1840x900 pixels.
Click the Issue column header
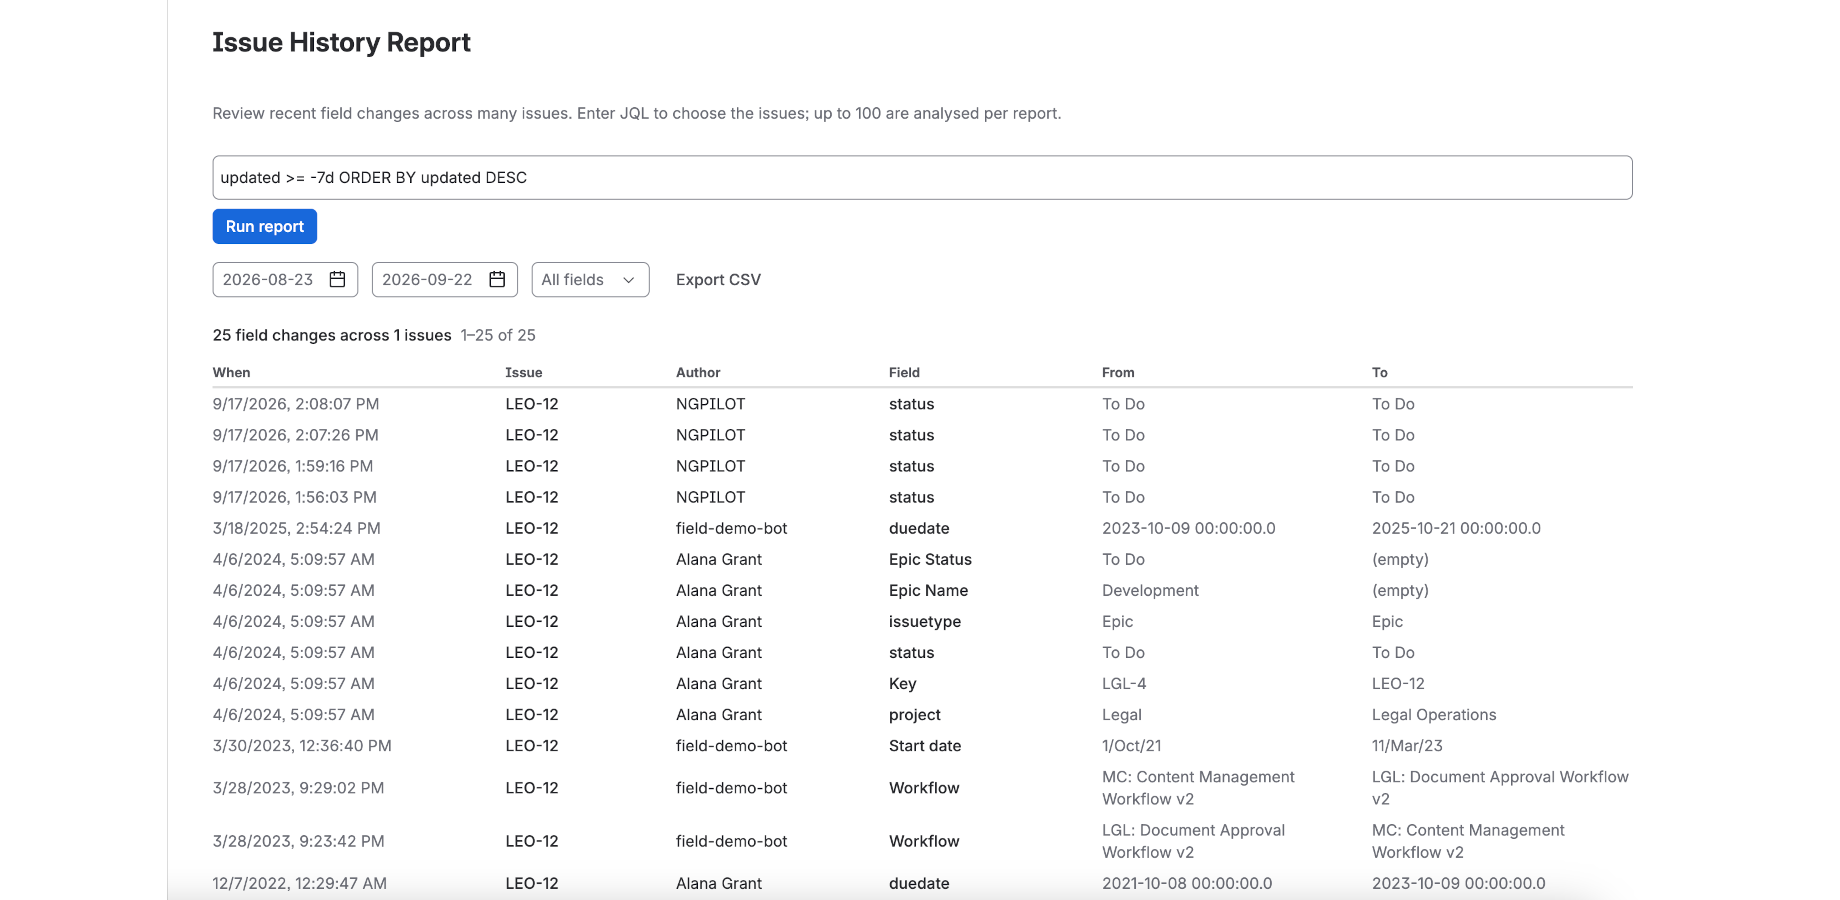[x=524, y=373]
